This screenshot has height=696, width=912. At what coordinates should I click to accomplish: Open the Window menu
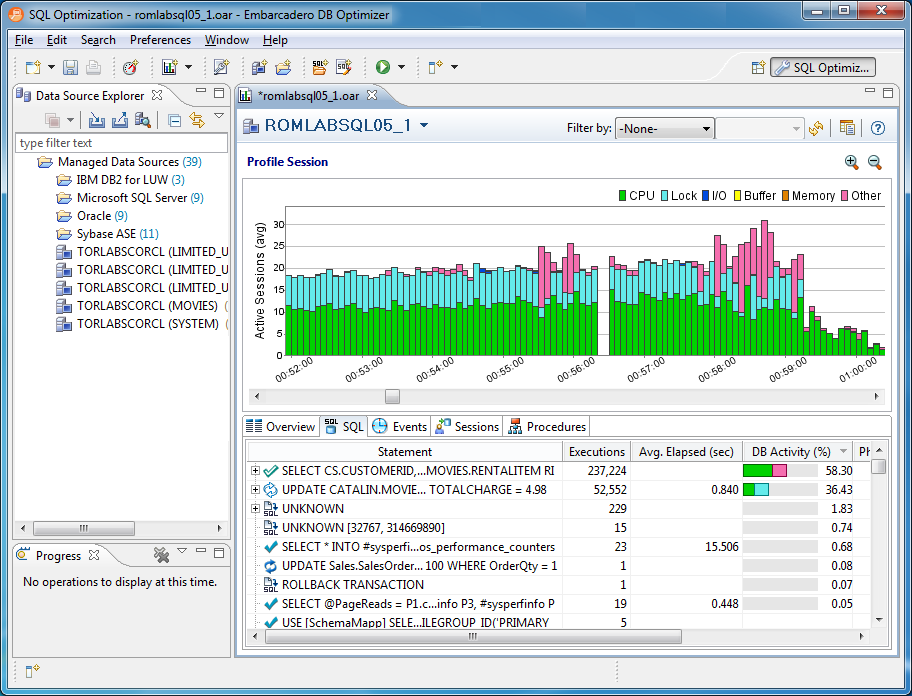point(227,40)
